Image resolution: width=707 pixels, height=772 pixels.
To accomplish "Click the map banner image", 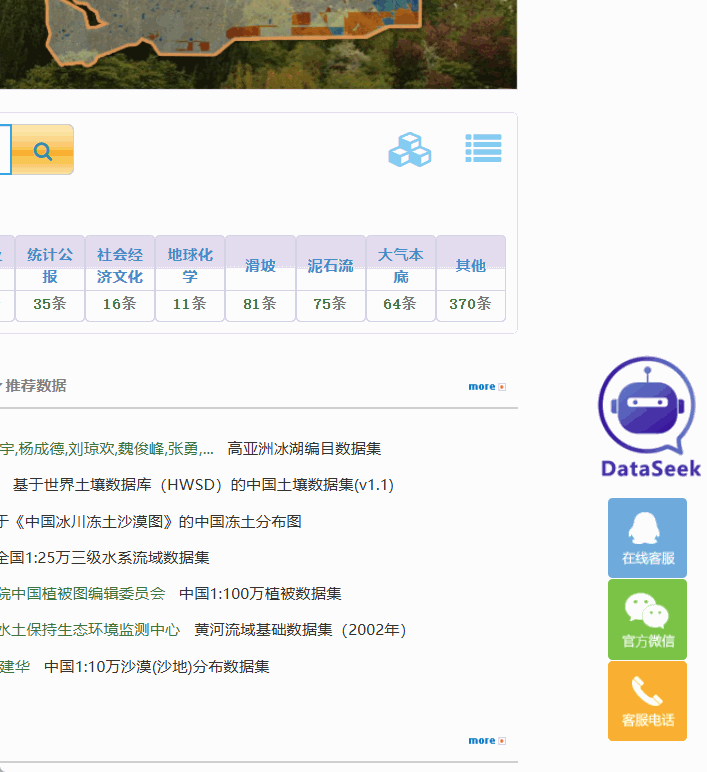I will pyautogui.click(x=258, y=44).
